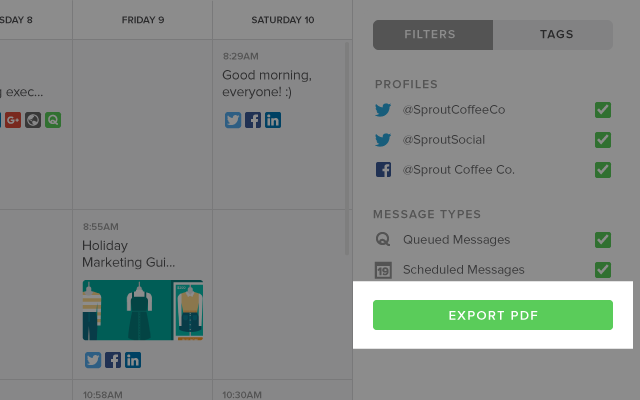Click Facebook icon under Holiday Marketing post
The image size is (640, 400).
tap(113, 360)
